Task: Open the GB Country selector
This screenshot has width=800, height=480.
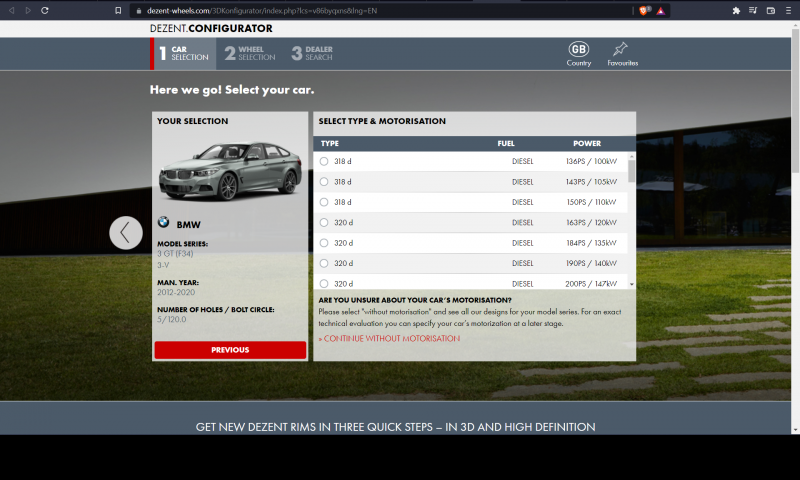Action: tap(579, 54)
